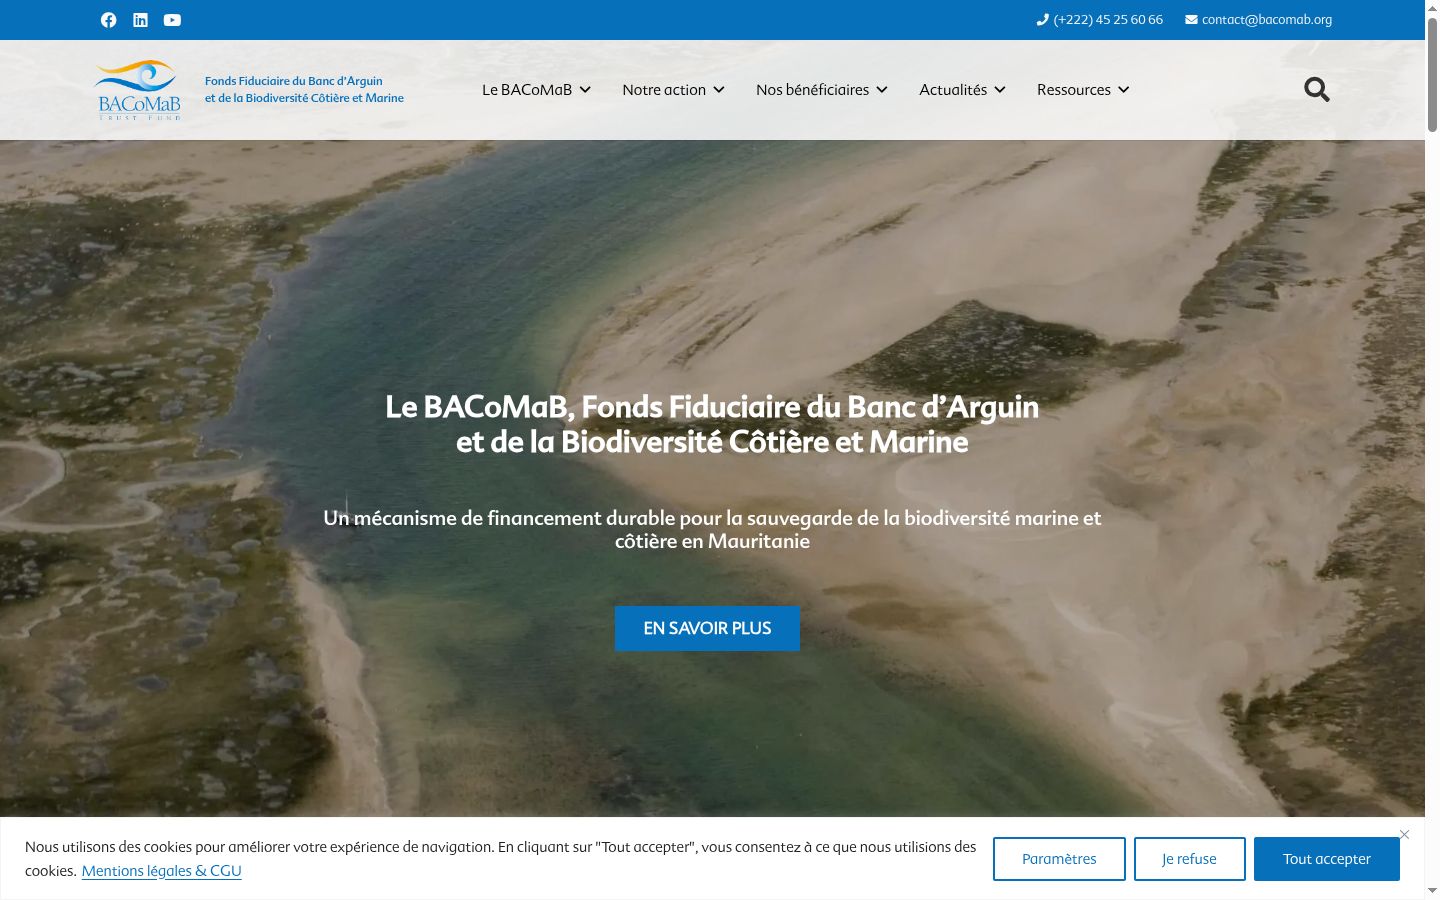Accept cookies with Tout accepter

click(1327, 859)
